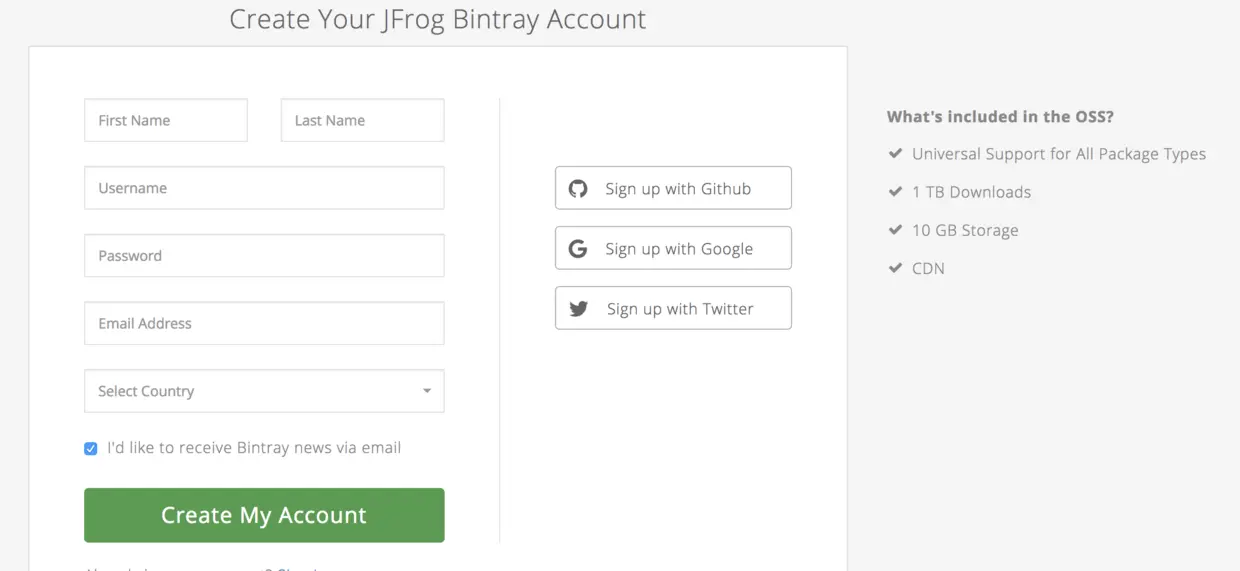Click the Twitter bird logo icon
The image size is (1240, 571).
tap(578, 309)
